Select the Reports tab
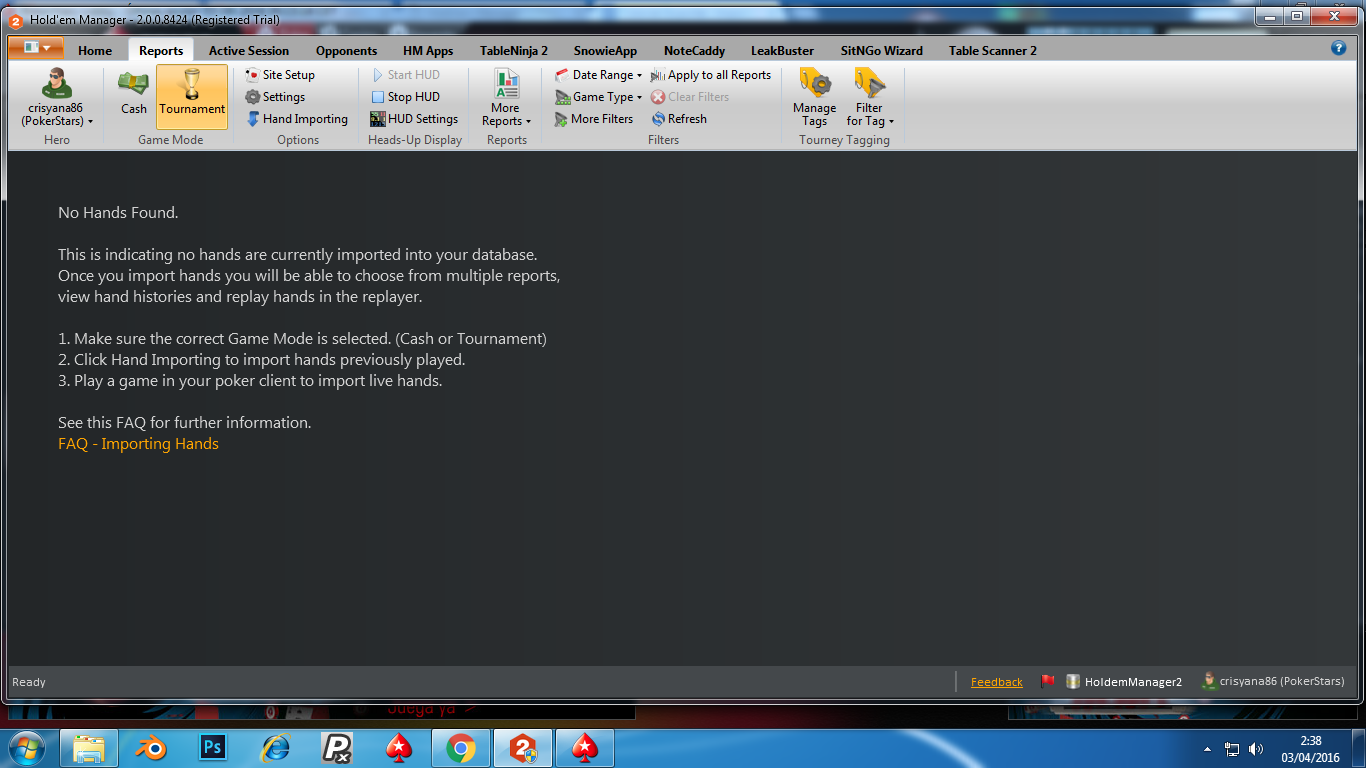This screenshot has height=768, width=1366. [161, 51]
